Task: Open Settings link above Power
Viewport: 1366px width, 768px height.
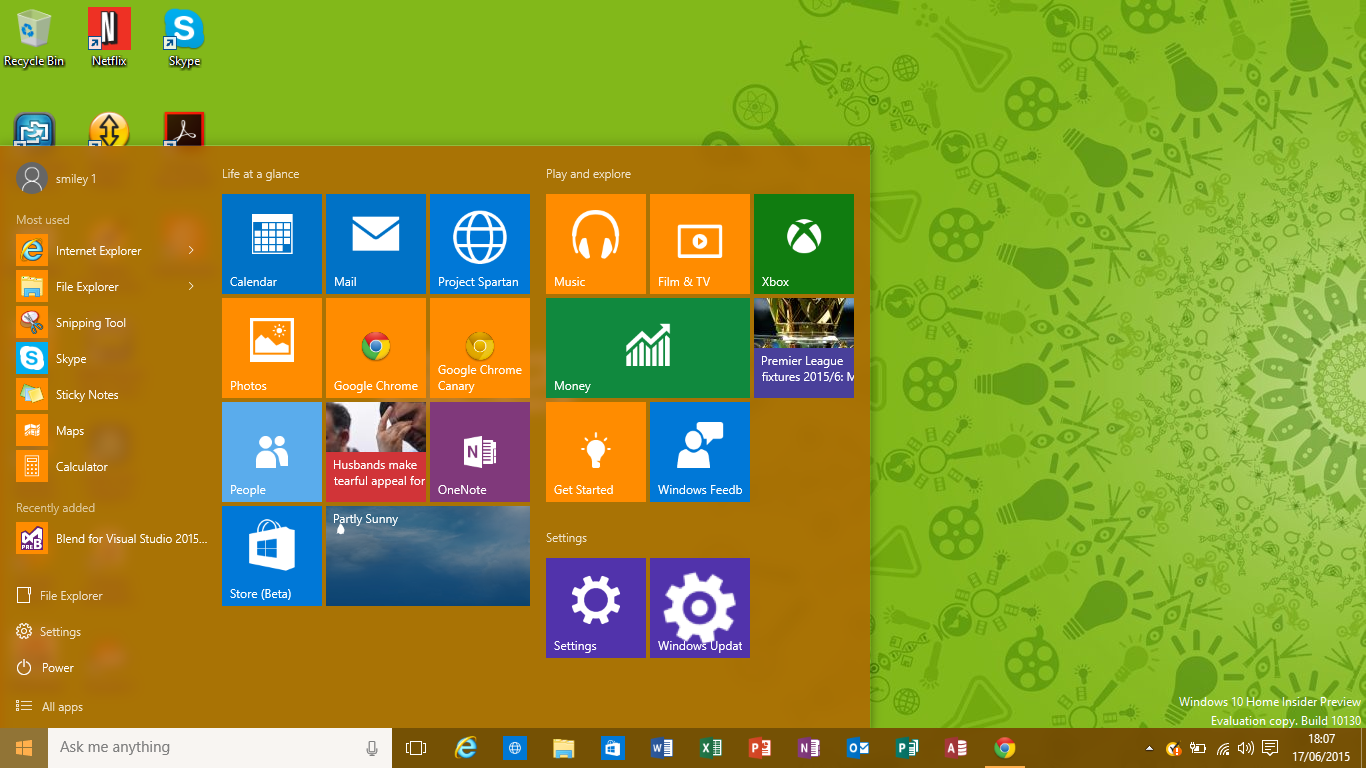Action: [49, 631]
